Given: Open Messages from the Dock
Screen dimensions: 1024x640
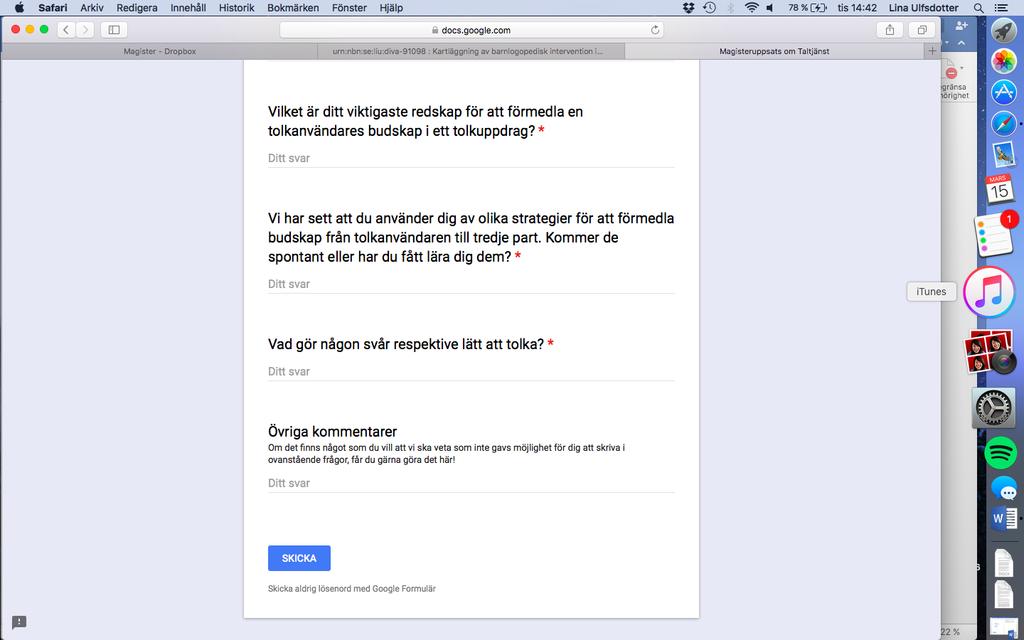Looking at the screenshot, I should point(1004,488).
